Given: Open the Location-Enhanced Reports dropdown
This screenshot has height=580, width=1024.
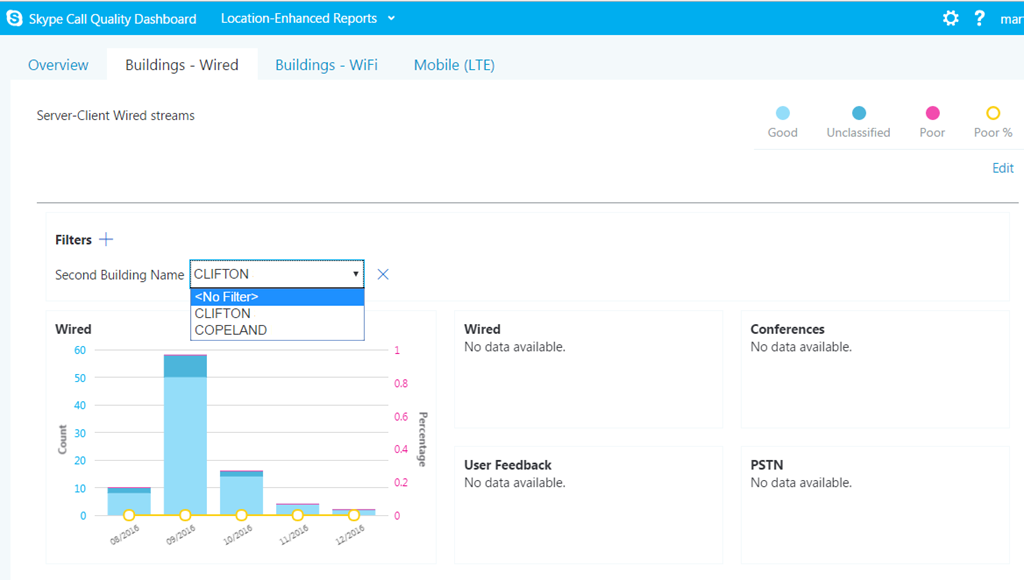Looking at the screenshot, I should (307, 18).
